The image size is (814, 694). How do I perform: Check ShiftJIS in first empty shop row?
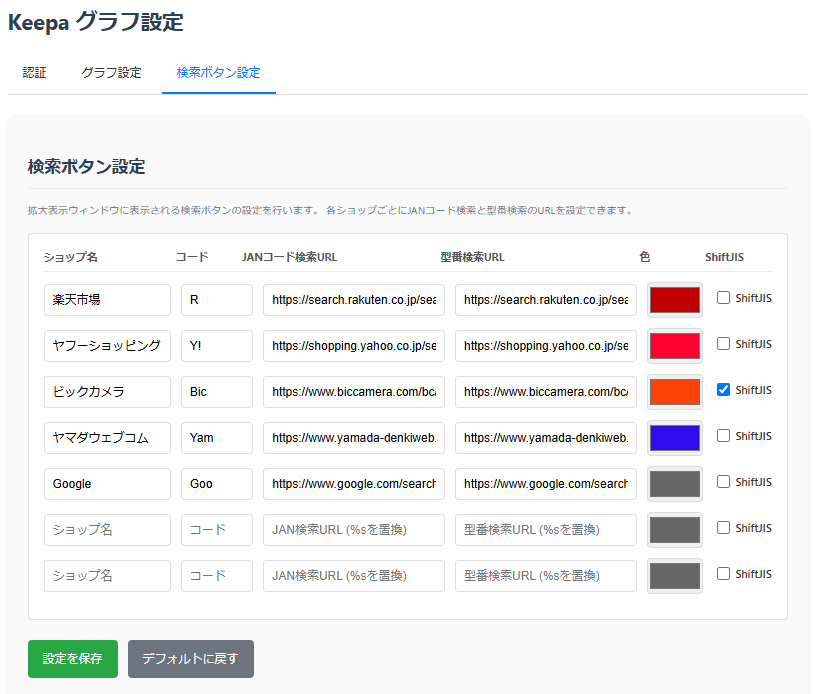(723, 528)
